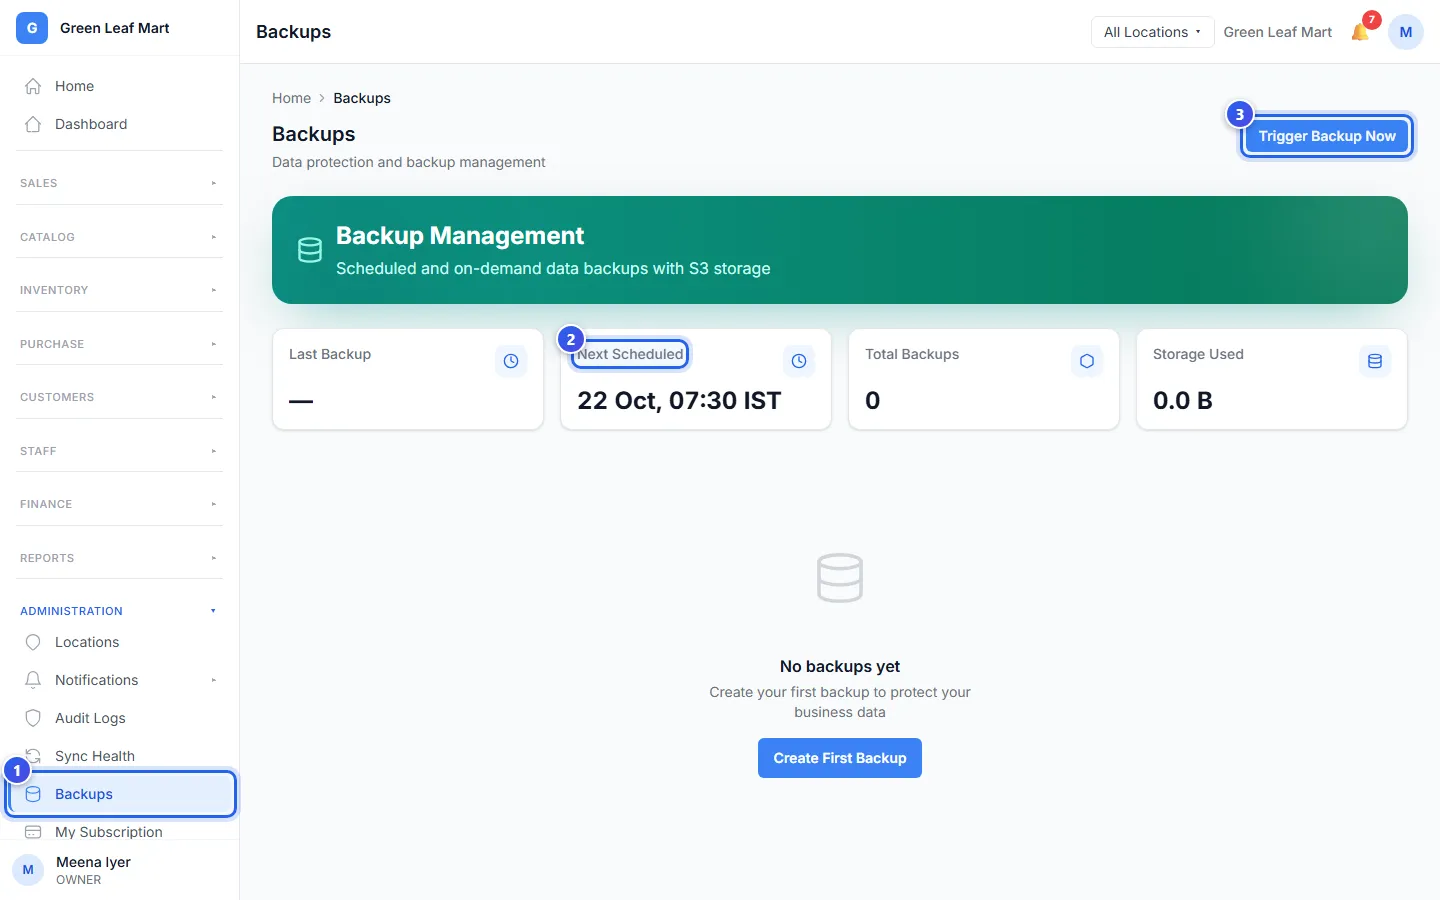
Task: Click the Home house icon in sidebar
Action: click(33, 86)
